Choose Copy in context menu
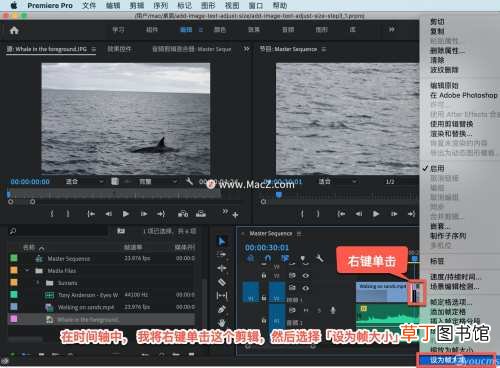500x368 pixels. (437, 31)
